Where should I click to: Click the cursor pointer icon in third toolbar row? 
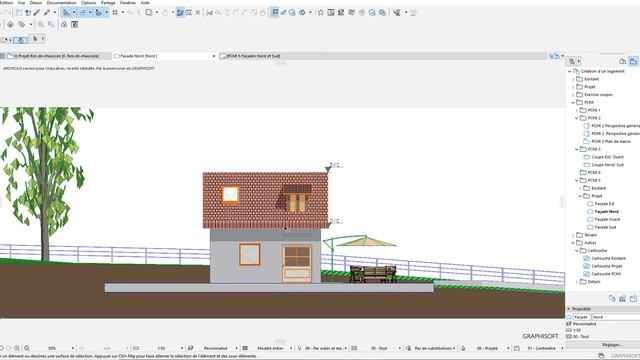coord(35,39)
